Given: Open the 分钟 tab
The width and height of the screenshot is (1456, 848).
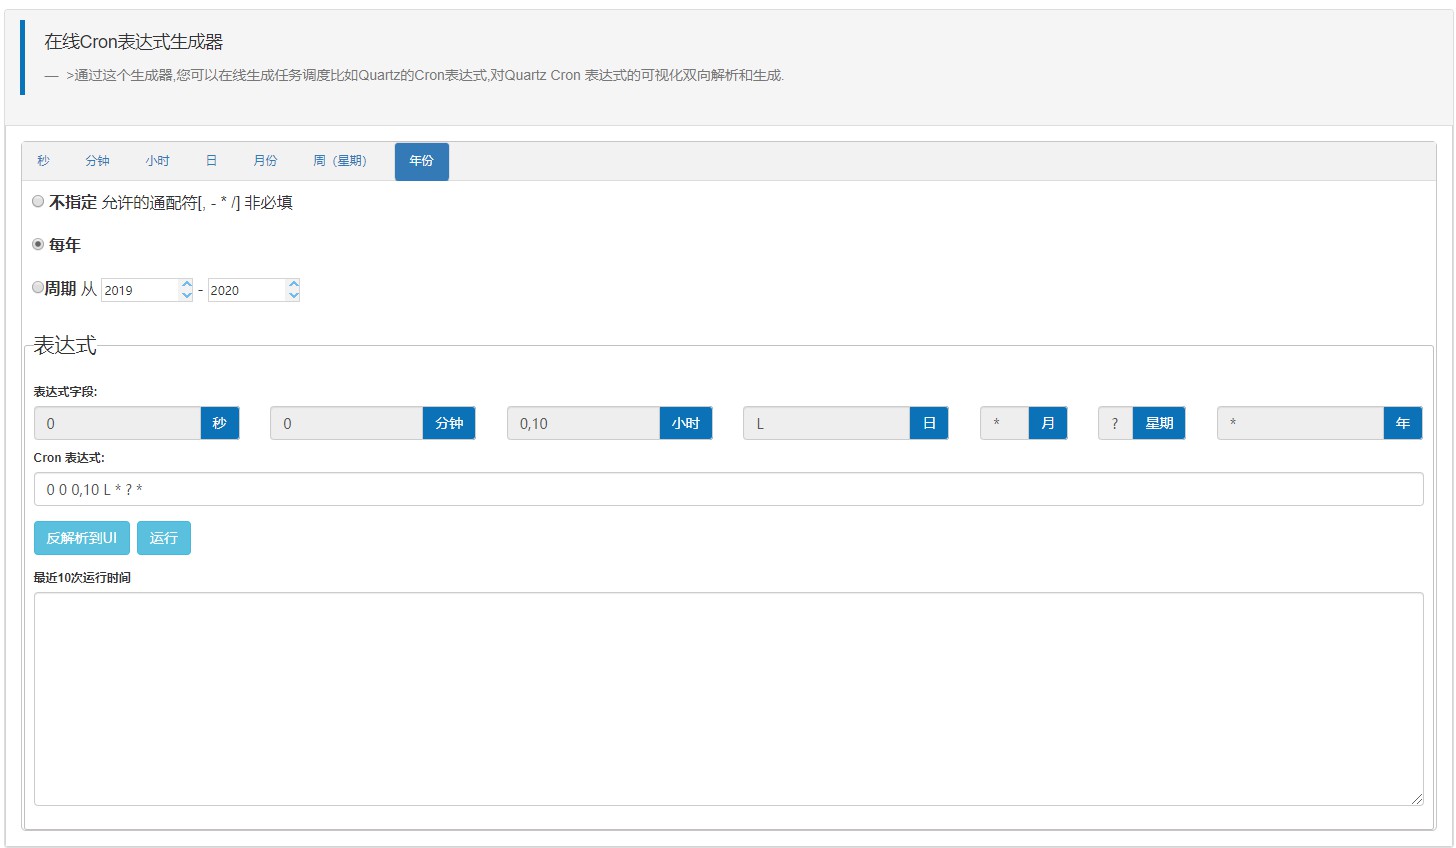Looking at the screenshot, I should pos(97,161).
